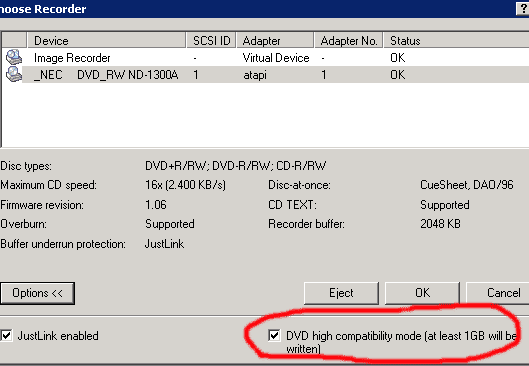Click the OK status of the NEC drive
This screenshot has width=529, height=366.
[397, 75]
